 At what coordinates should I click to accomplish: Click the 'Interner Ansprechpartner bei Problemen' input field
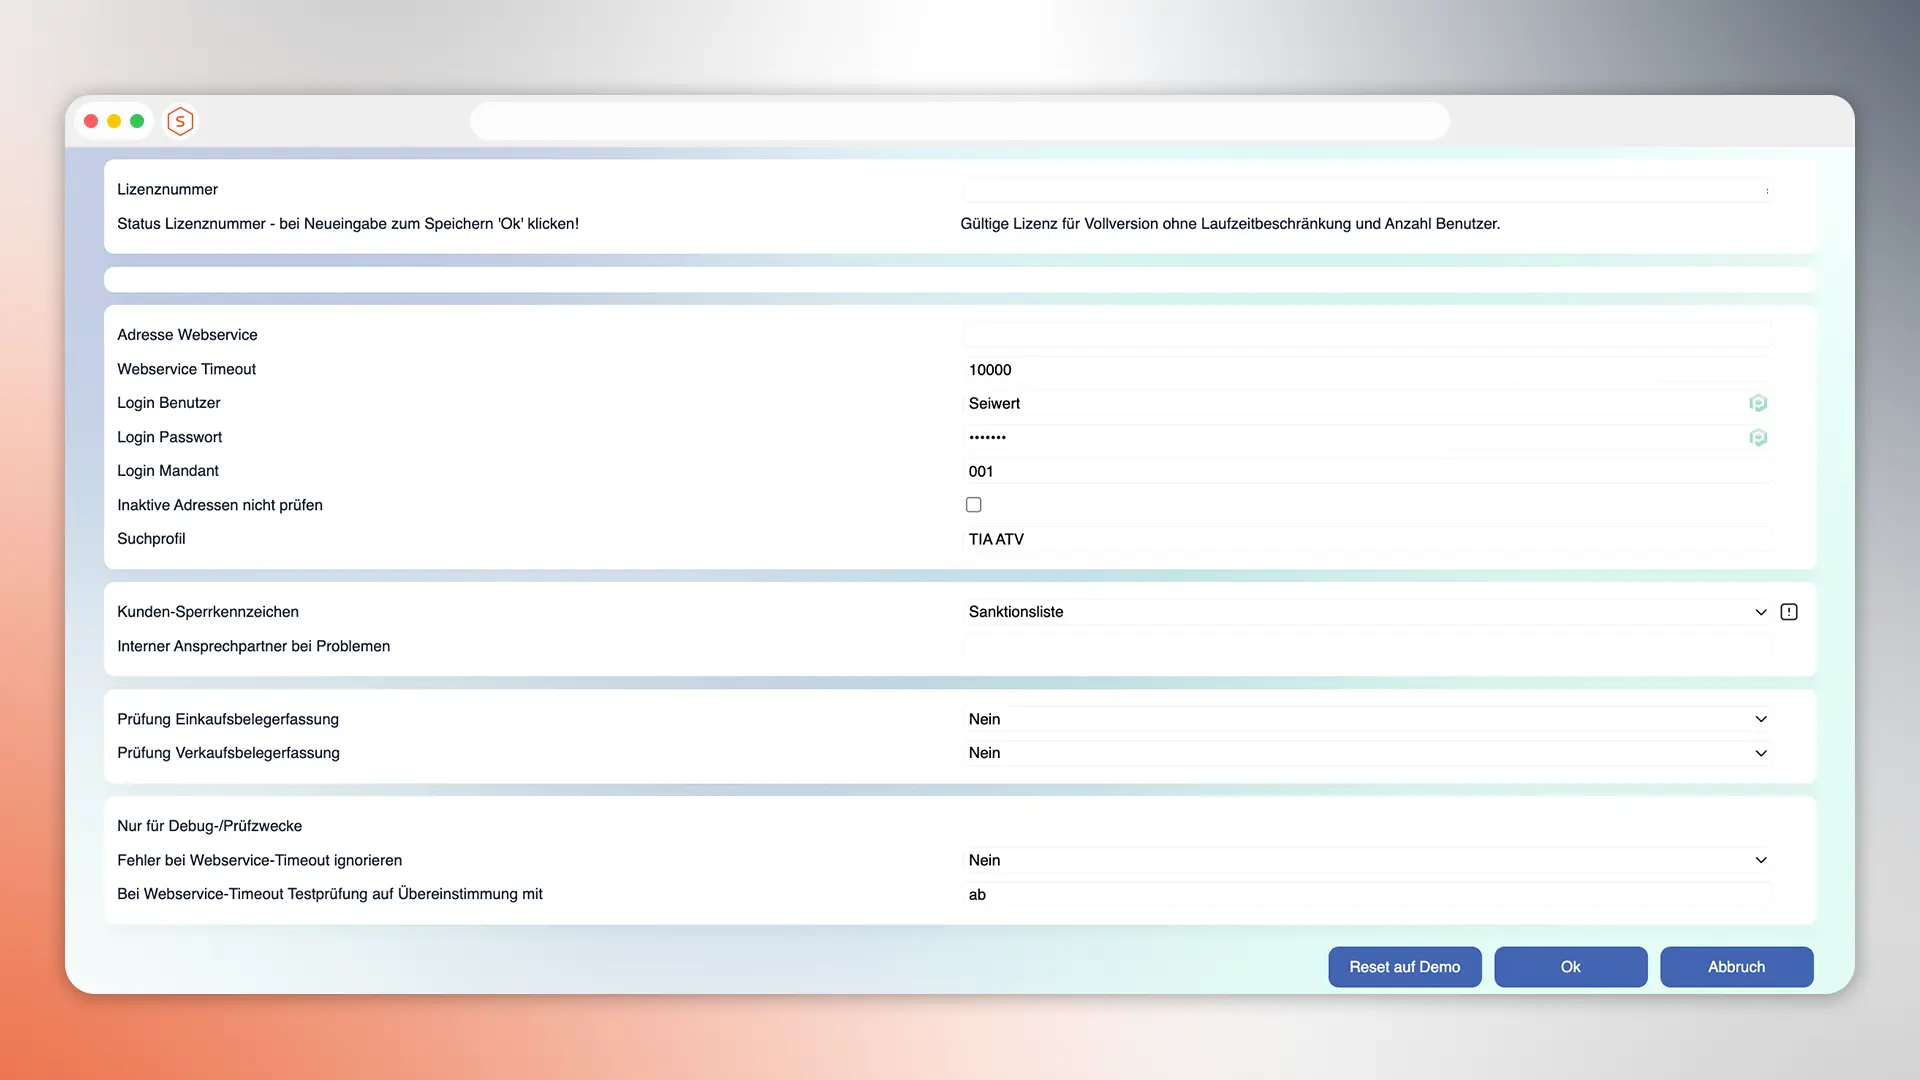1366,647
